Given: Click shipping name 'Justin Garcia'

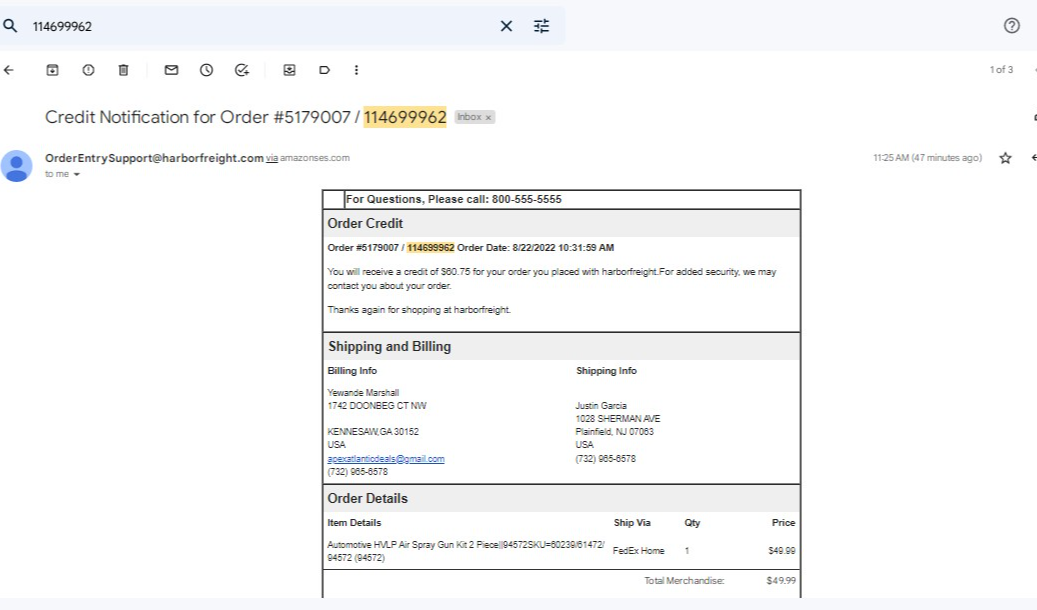Looking at the screenshot, I should point(601,406).
